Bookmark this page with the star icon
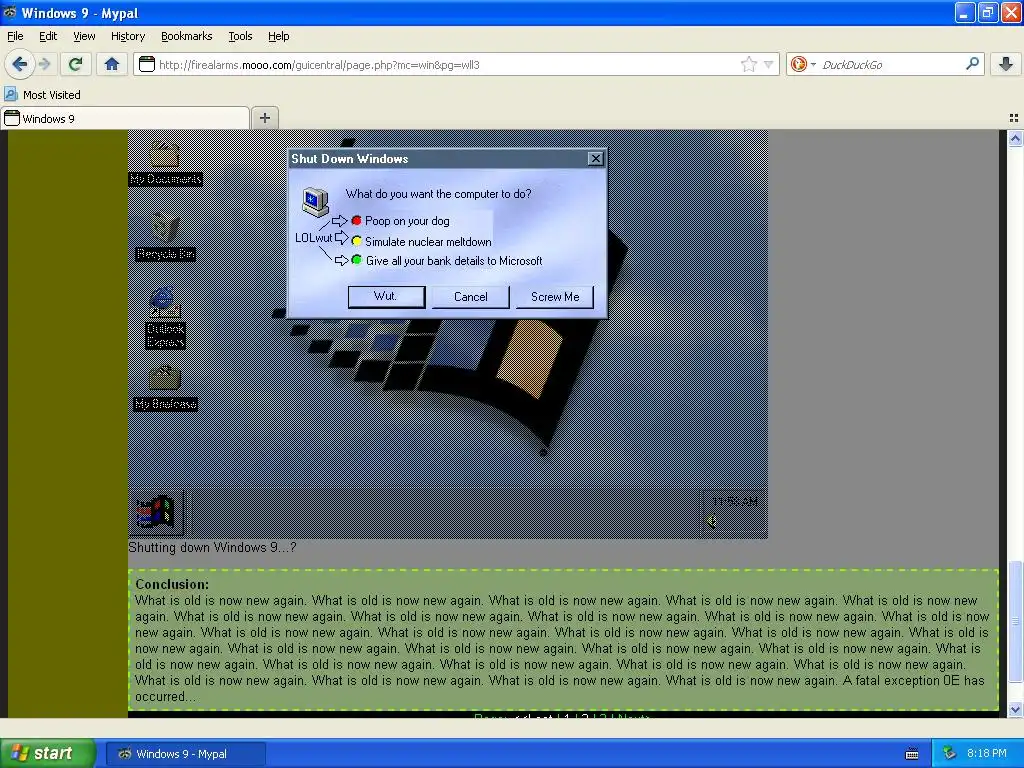This screenshot has width=1024, height=768. point(748,64)
